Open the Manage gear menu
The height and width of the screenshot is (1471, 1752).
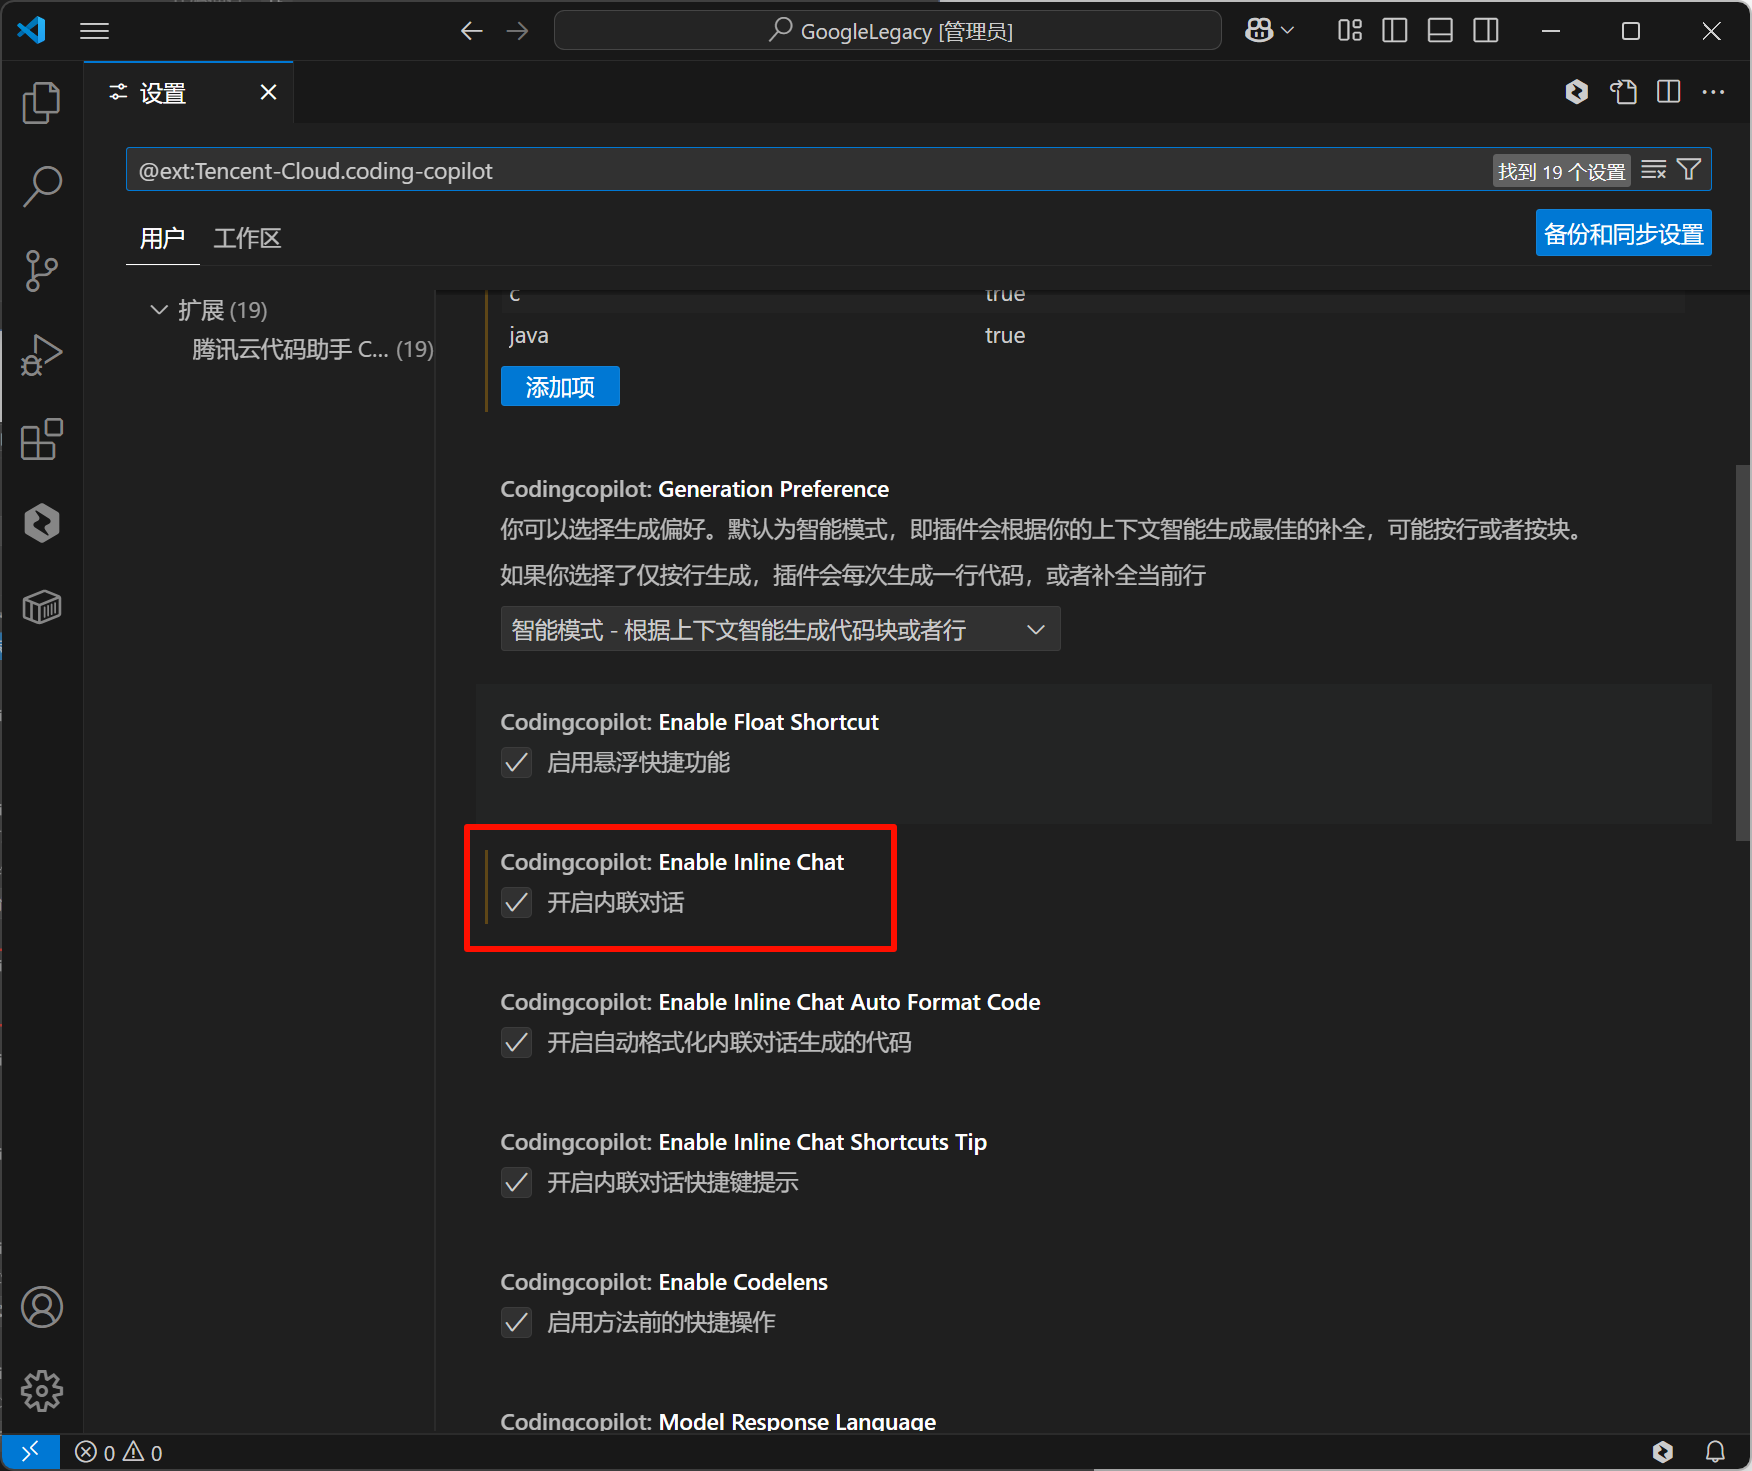41,1391
